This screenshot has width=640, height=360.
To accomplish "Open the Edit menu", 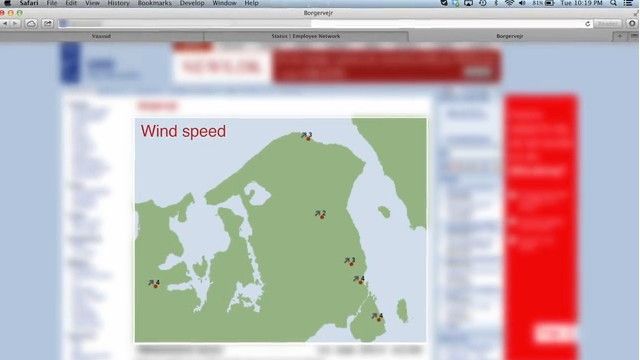I will (71, 3).
